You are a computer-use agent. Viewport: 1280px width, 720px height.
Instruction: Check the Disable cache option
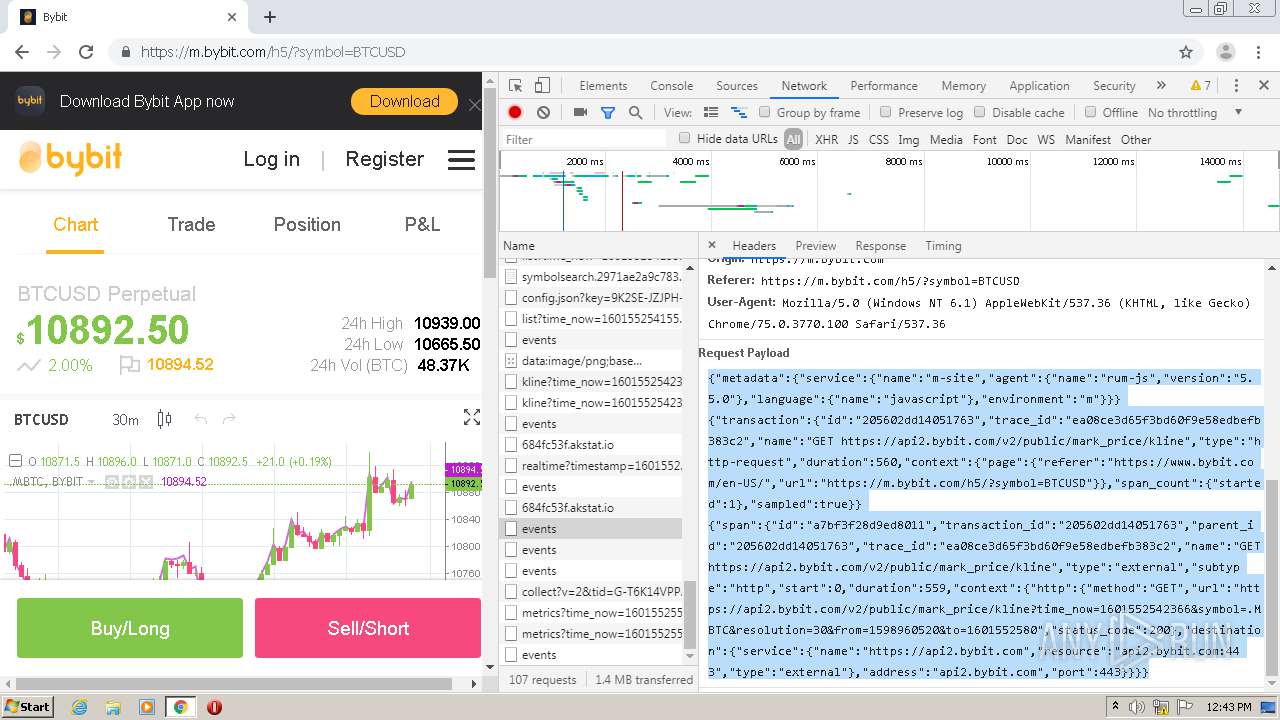click(x=980, y=112)
